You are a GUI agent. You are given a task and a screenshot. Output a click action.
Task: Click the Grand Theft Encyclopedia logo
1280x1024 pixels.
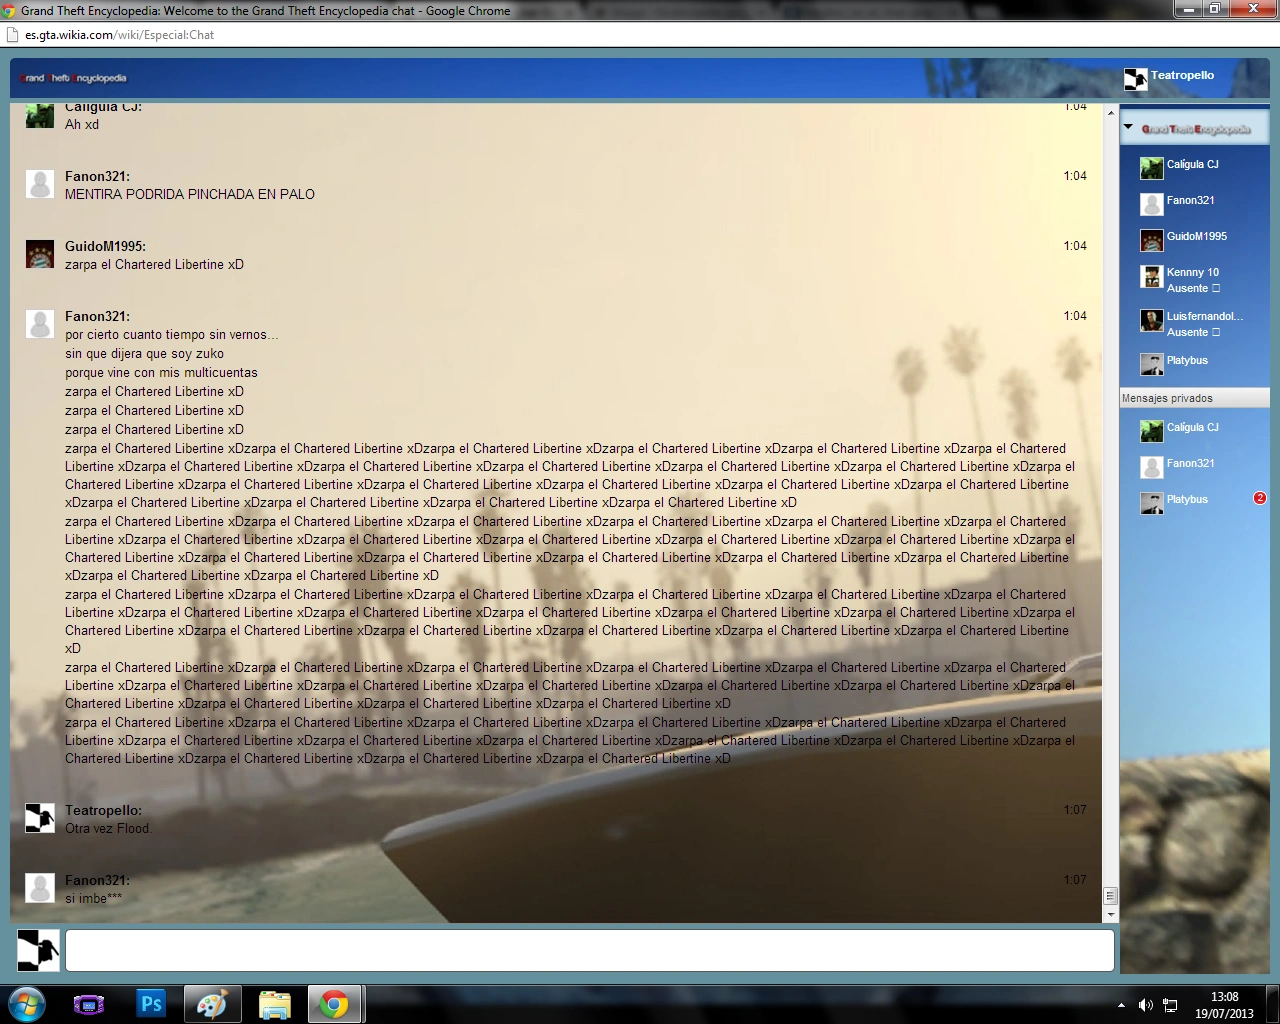74,78
